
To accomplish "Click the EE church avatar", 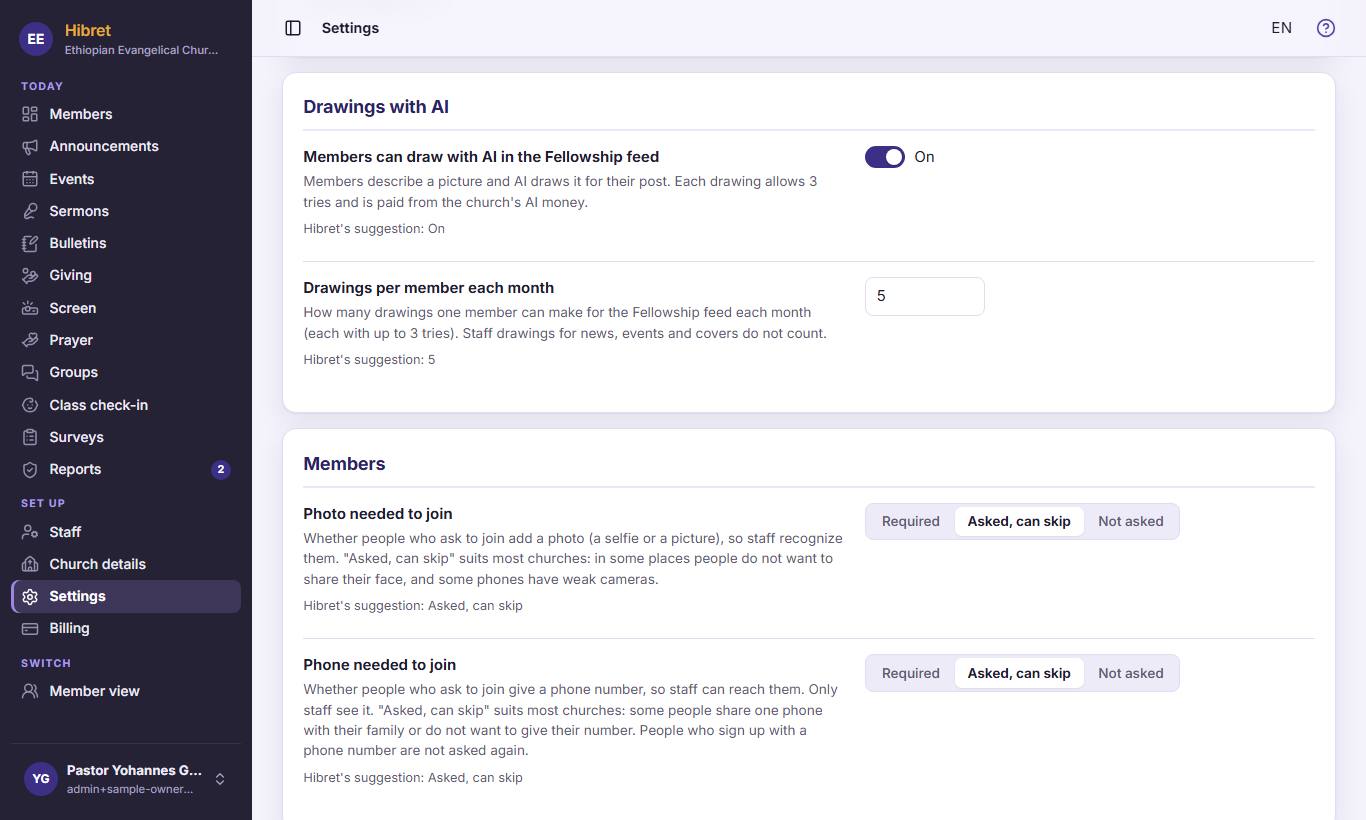I will tap(36, 39).
